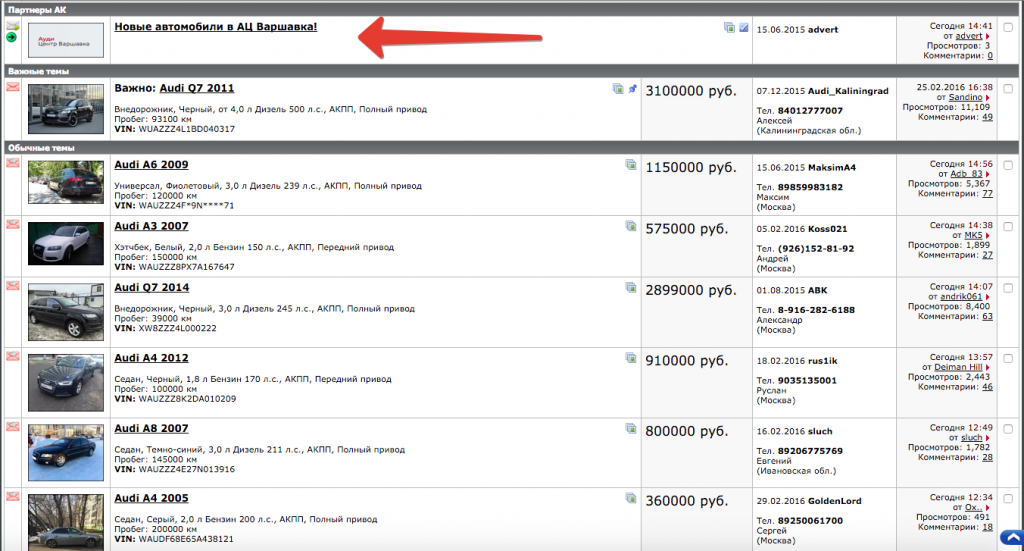Click the envelope icon beside Audi A4 2005
The image size is (1024, 551).
12,496
